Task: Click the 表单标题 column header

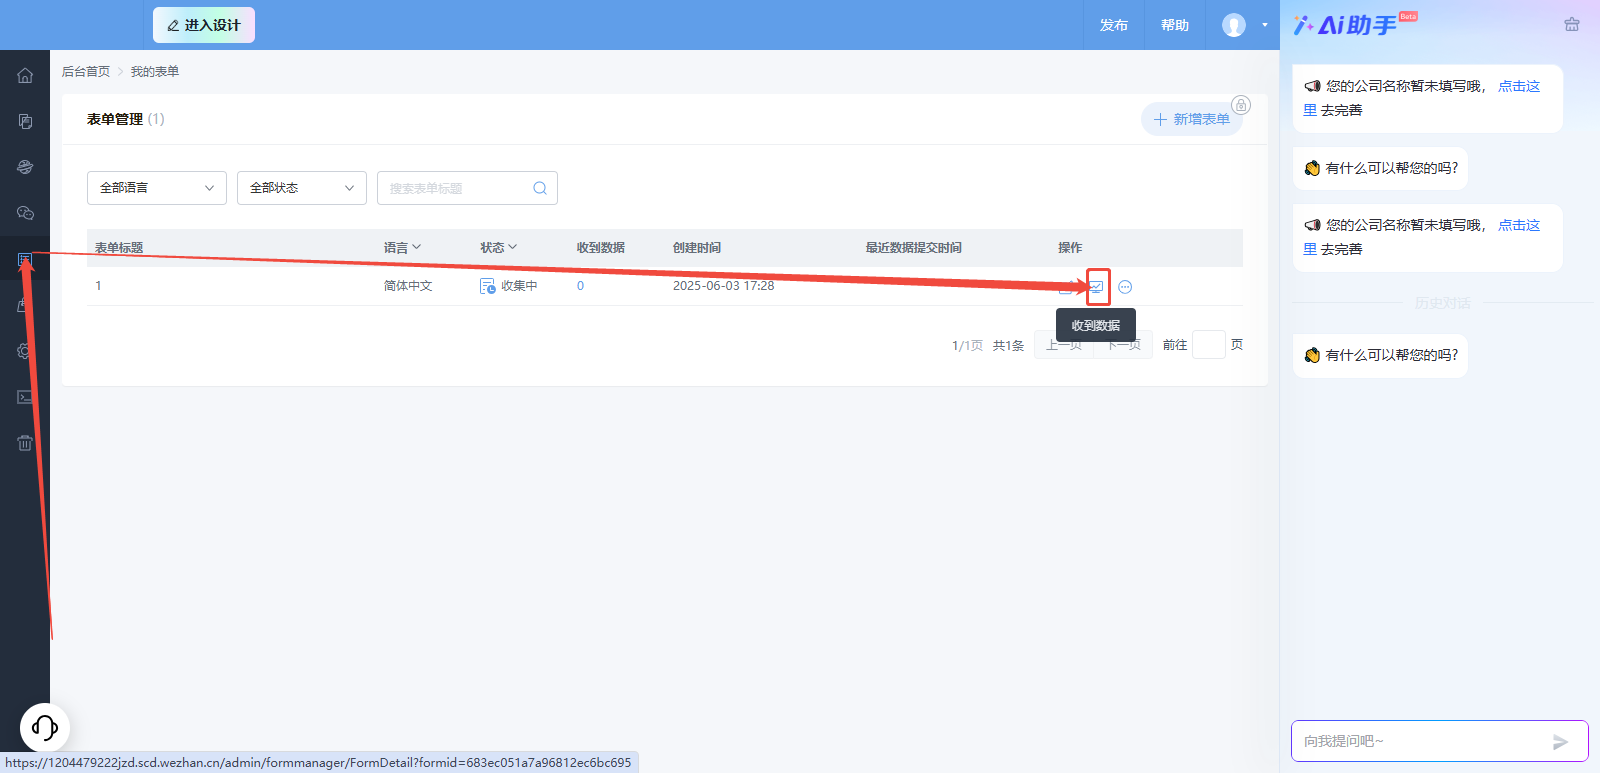Action: click(x=119, y=248)
